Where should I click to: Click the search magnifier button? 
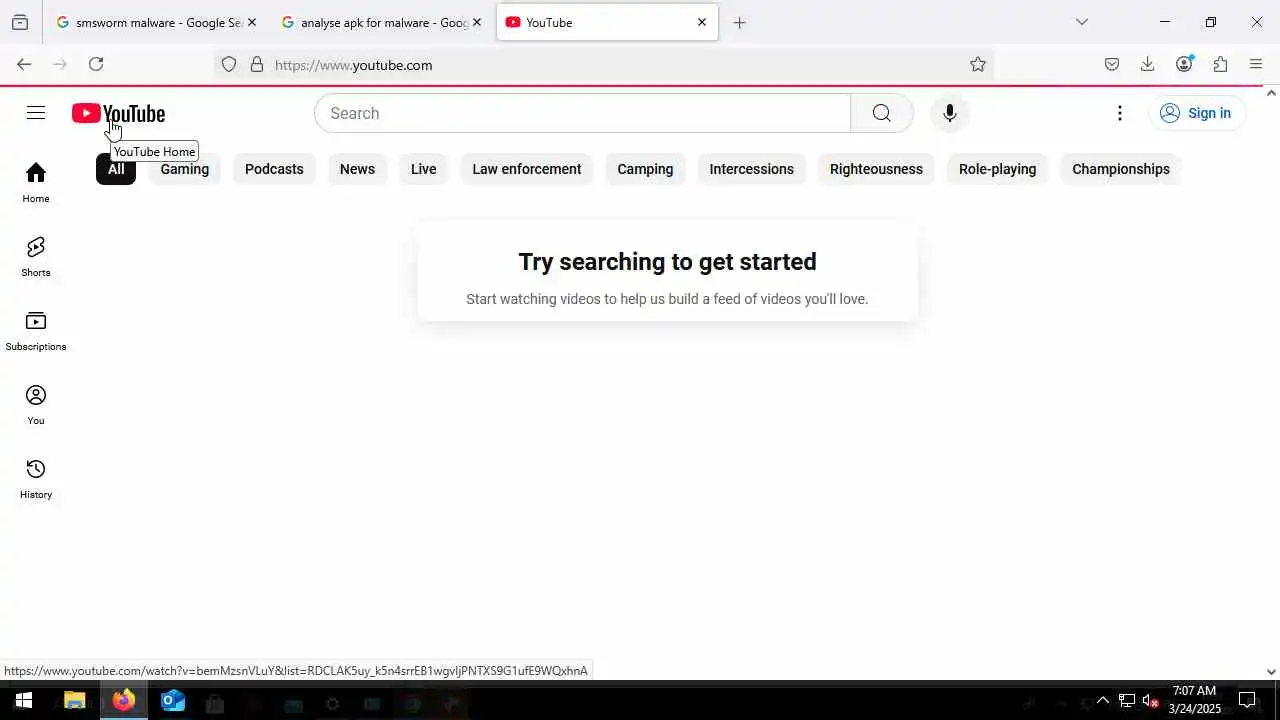click(x=881, y=113)
